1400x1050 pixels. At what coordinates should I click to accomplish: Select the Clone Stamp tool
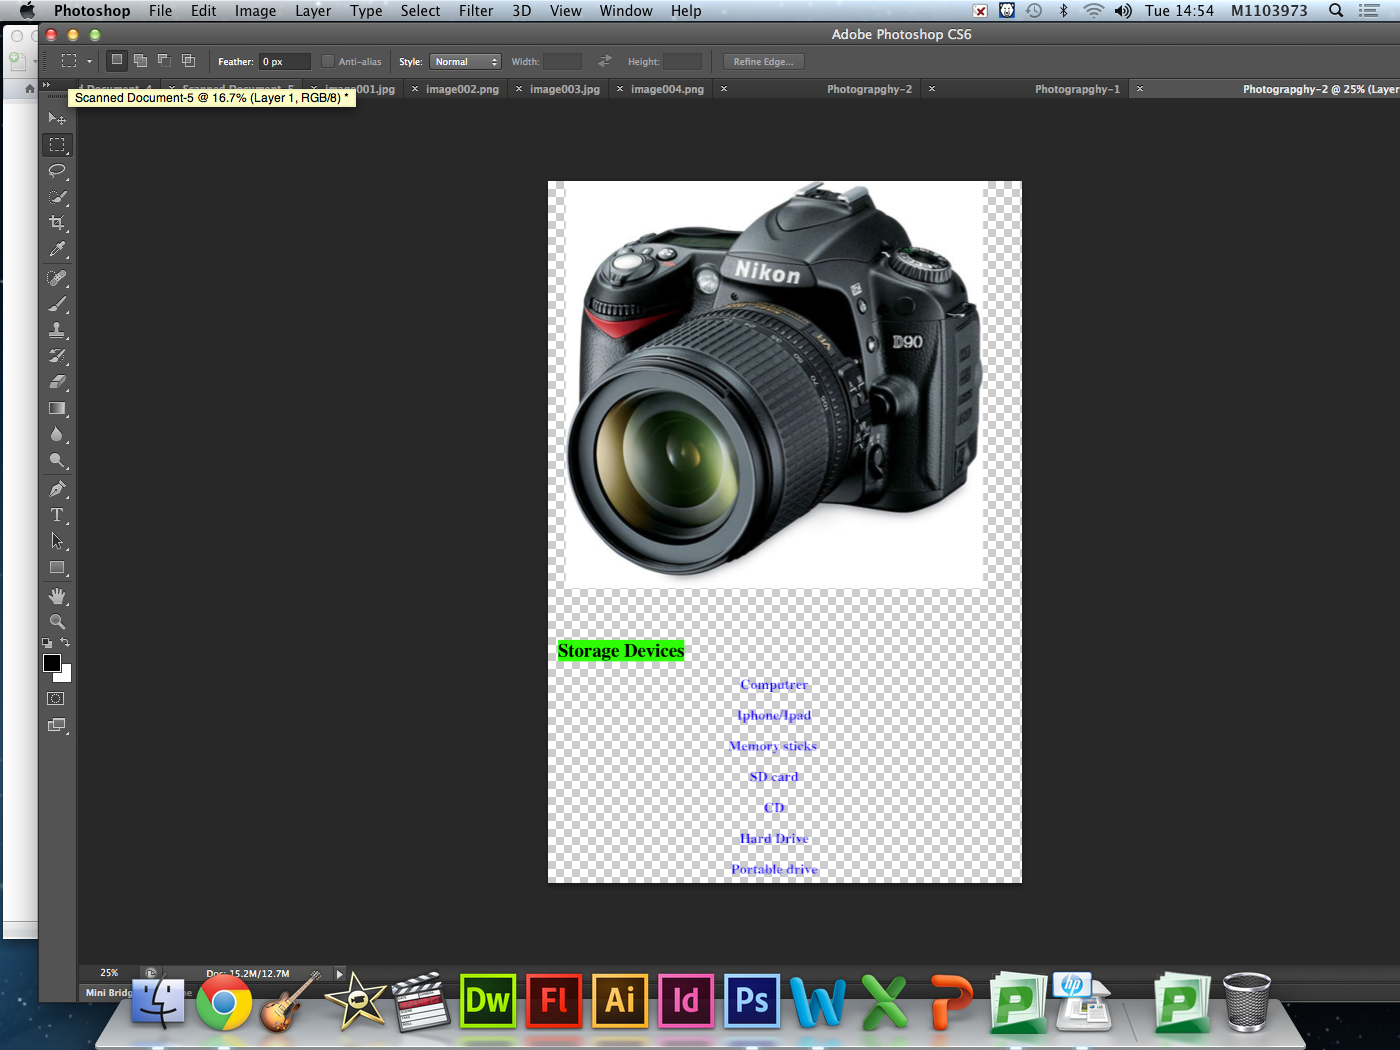(x=57, y=330)
